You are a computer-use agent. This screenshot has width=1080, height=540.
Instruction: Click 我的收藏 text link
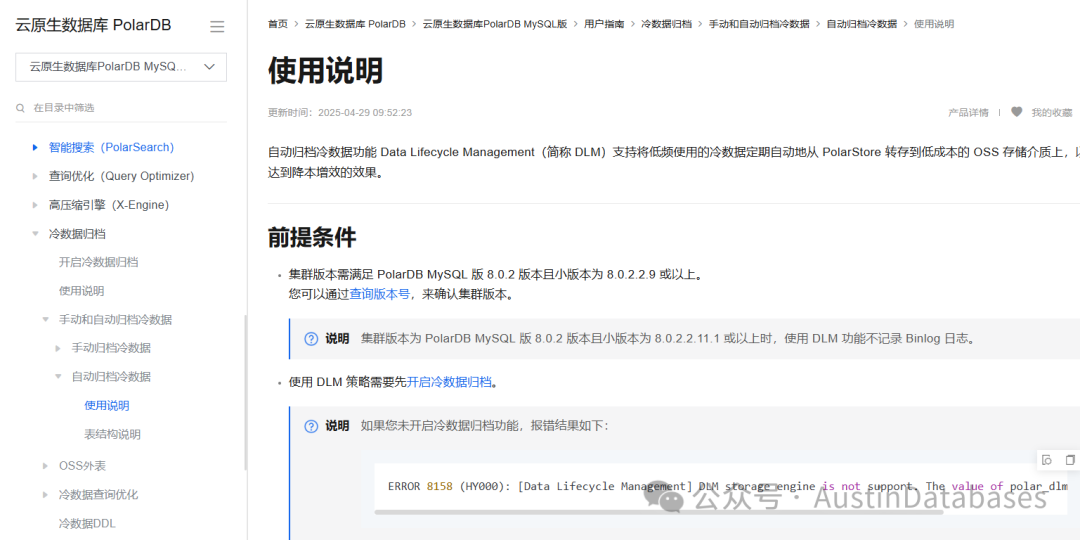pyautogui.click(x=1052, y=112)
